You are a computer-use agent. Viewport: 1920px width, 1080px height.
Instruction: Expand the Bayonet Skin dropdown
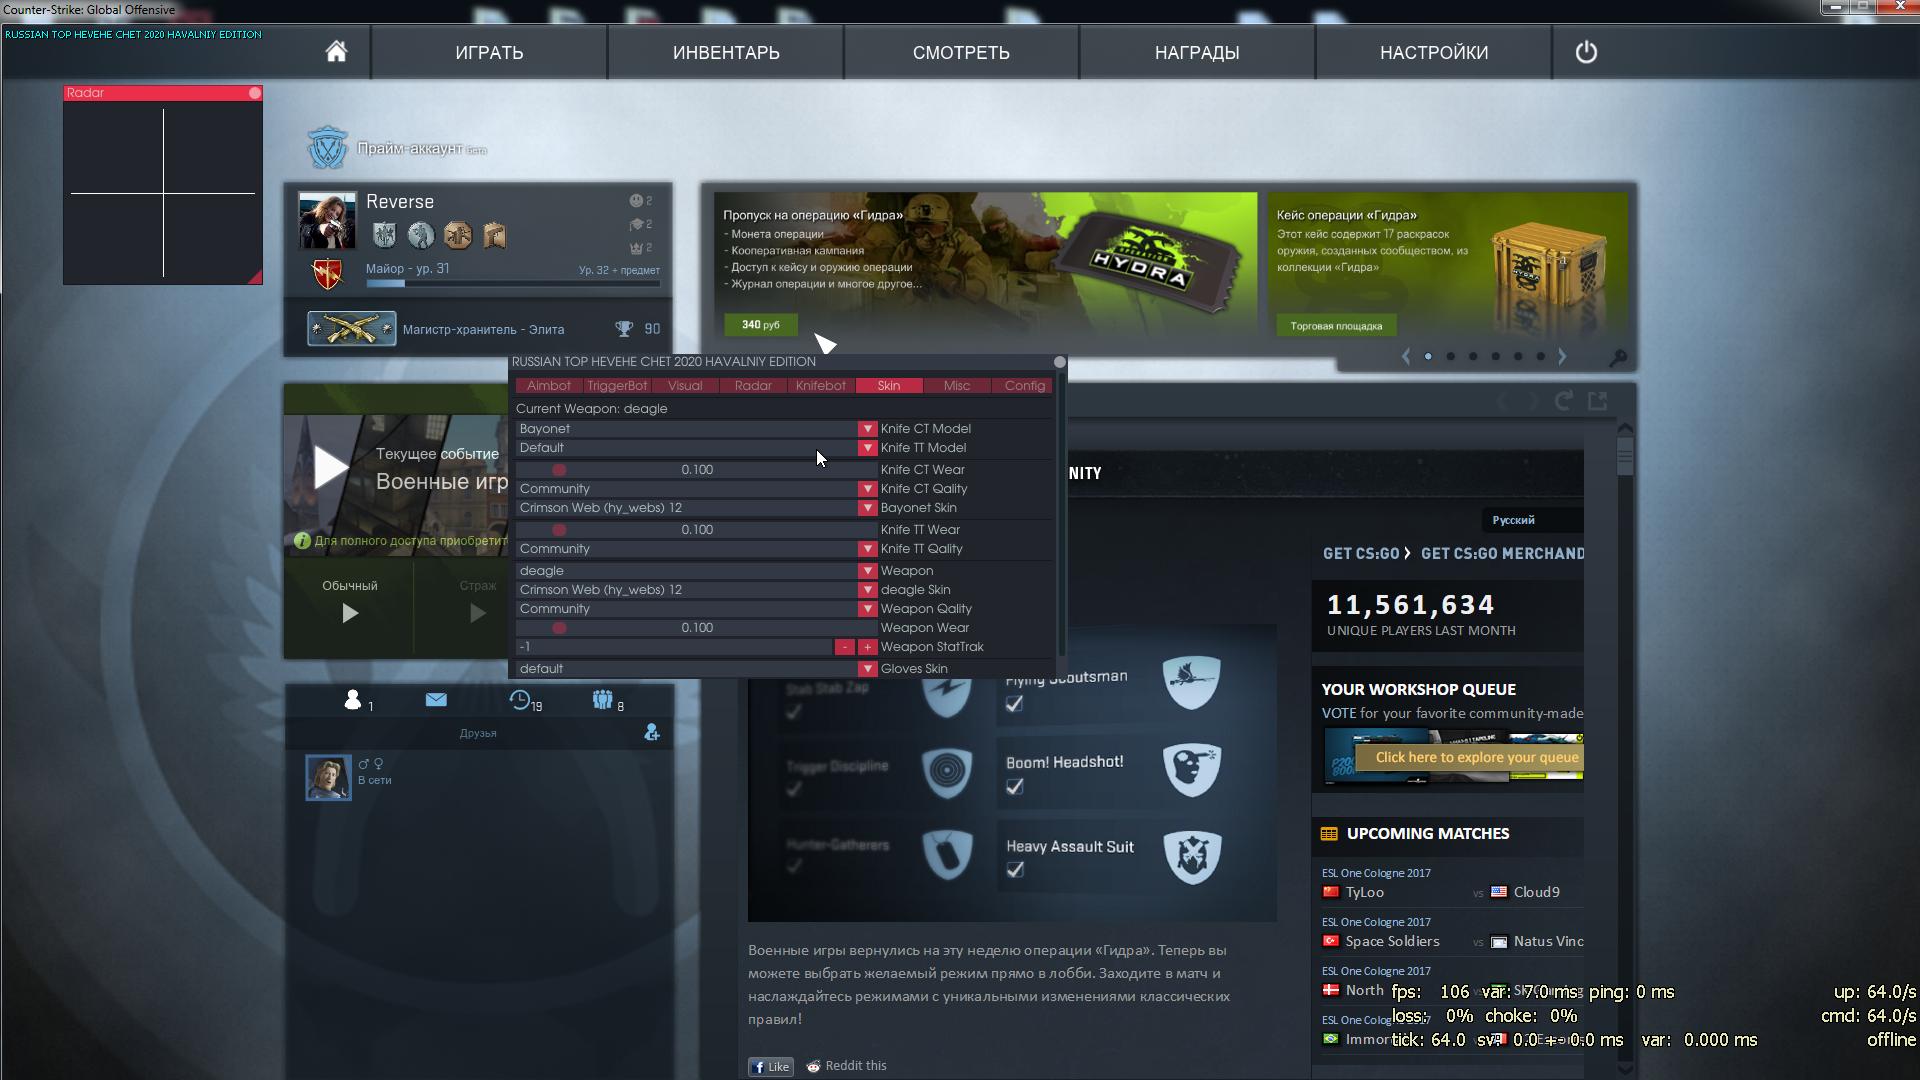point(867,508)
